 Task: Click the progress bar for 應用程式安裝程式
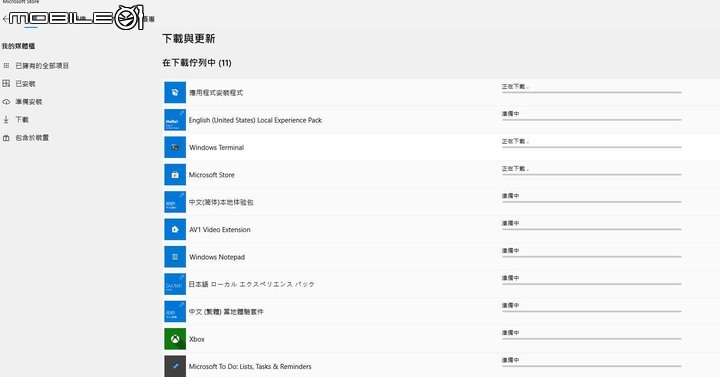click(591, 92)
